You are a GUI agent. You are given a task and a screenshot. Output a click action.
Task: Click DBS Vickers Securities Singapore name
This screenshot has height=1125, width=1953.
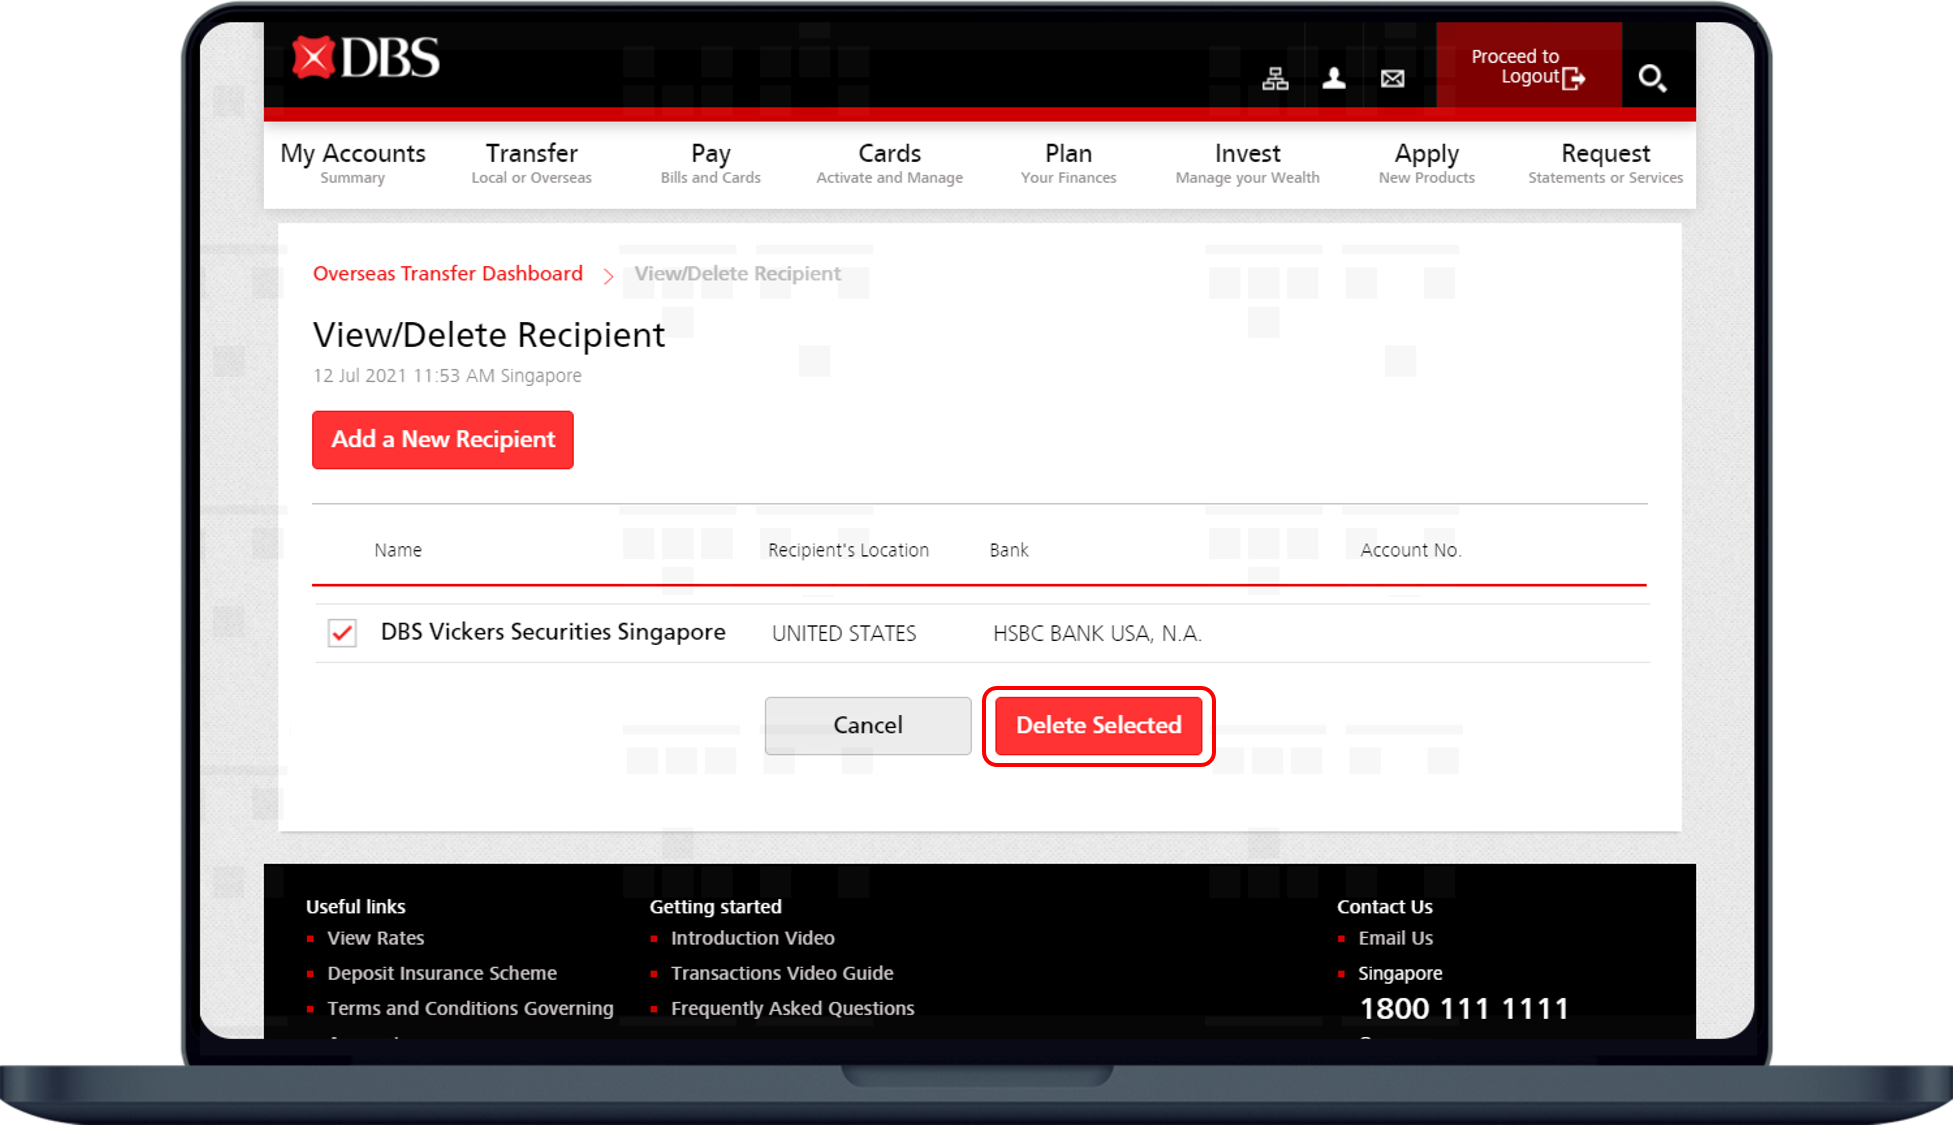[x=553, y=632]
